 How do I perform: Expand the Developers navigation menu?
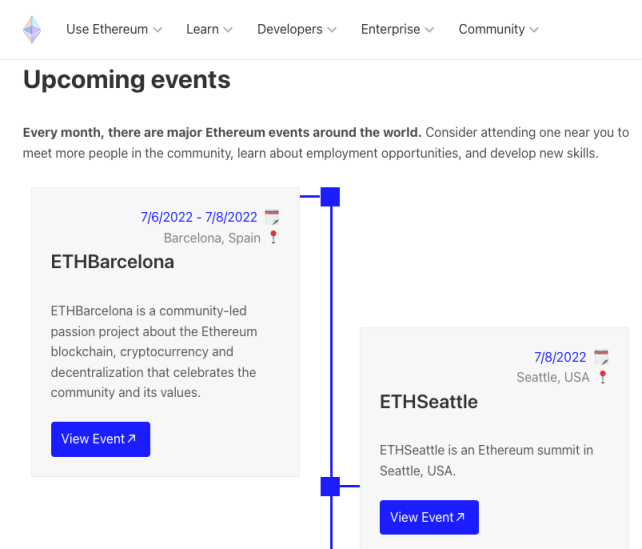point(296,30)
